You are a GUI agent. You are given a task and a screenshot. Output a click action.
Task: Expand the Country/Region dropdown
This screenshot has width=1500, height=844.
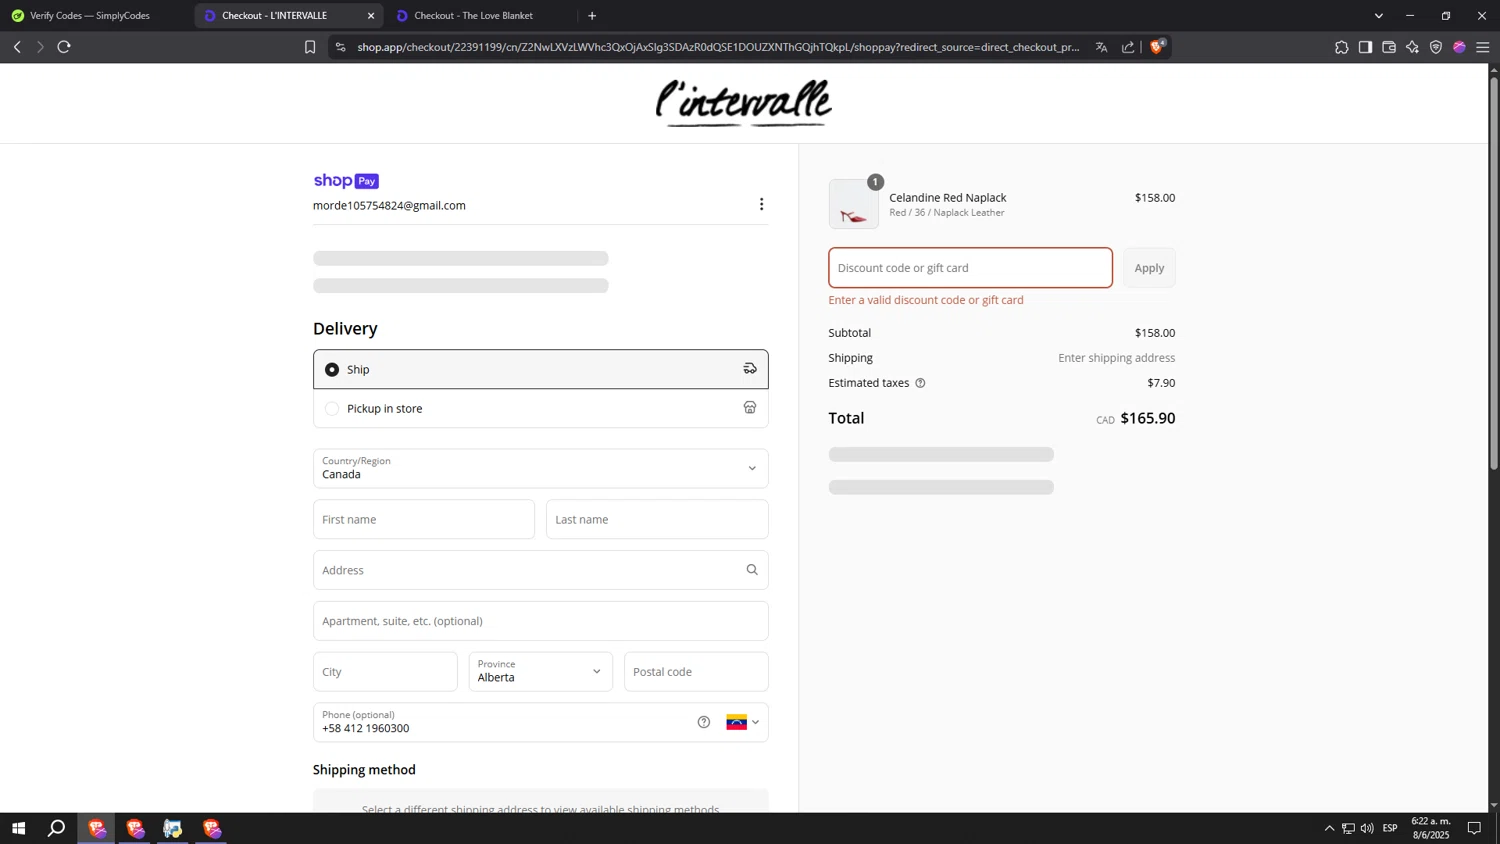pos(540,468)
